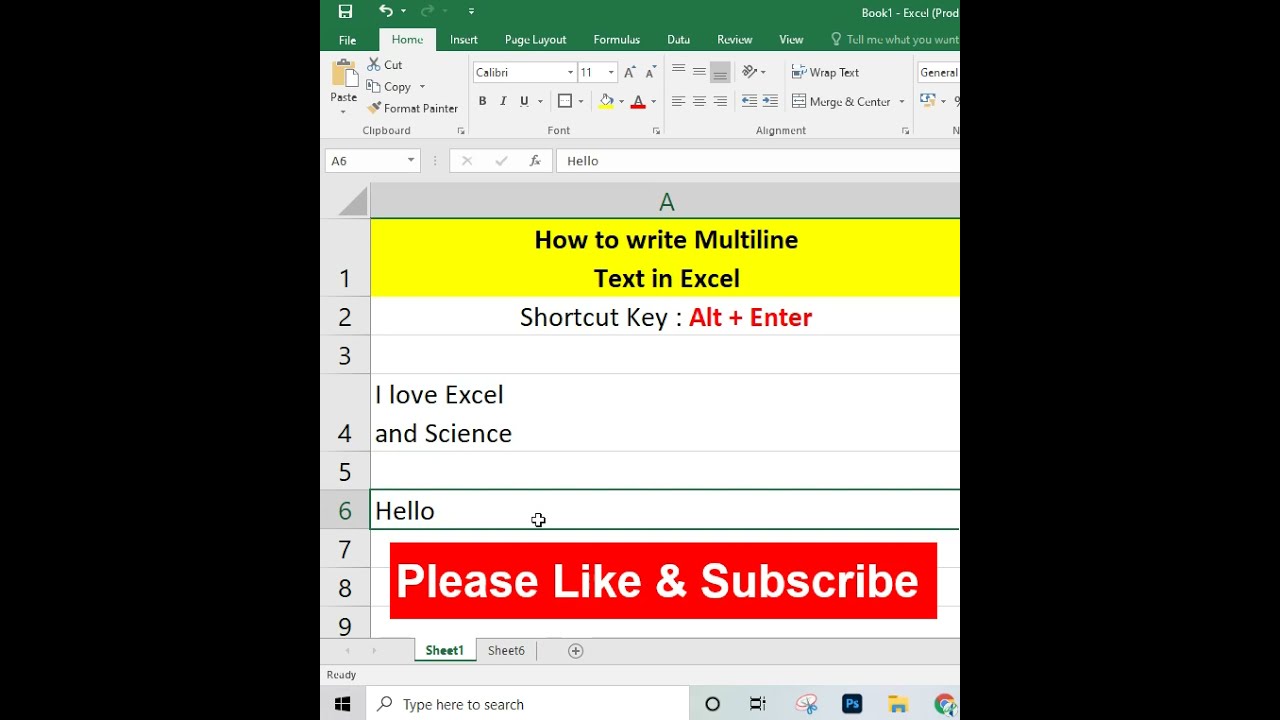Click the Tell me what you want box

(x=895, y=40)
